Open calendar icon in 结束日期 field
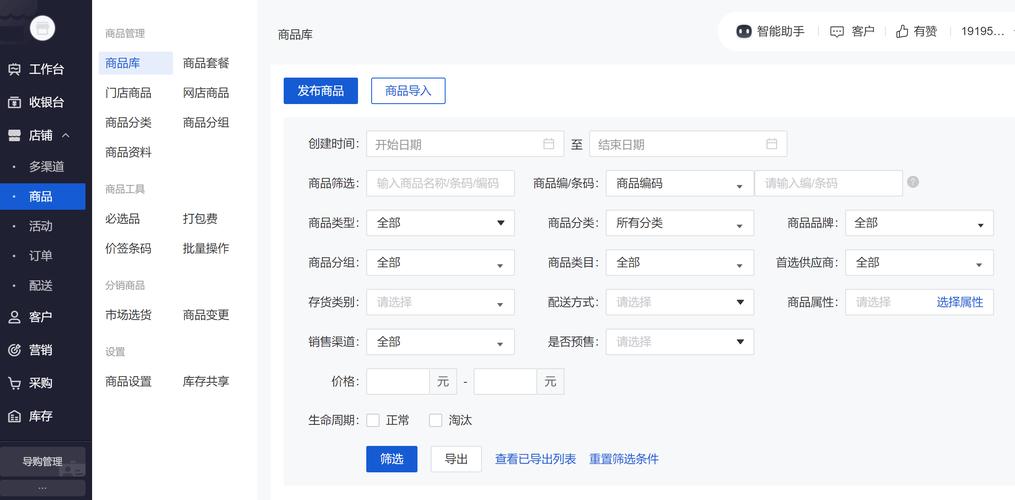 [x=771, y=144]
